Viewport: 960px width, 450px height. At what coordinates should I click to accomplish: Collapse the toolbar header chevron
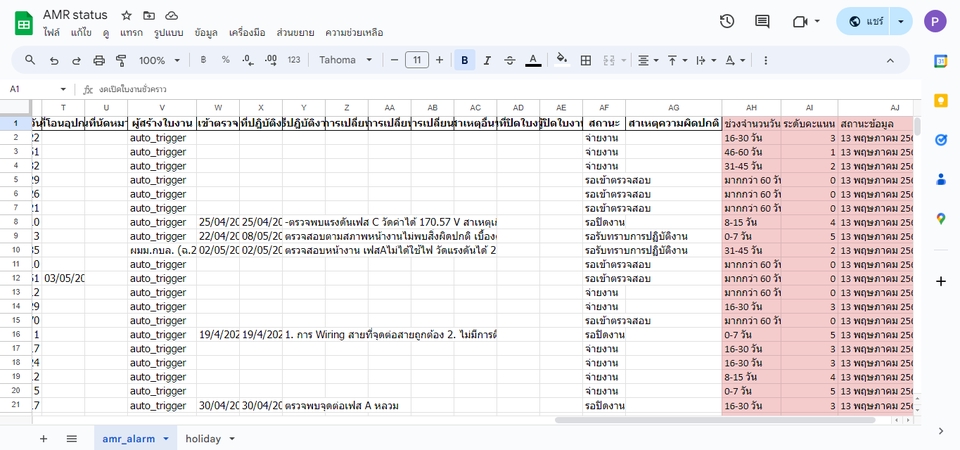(x=890, y=60)
